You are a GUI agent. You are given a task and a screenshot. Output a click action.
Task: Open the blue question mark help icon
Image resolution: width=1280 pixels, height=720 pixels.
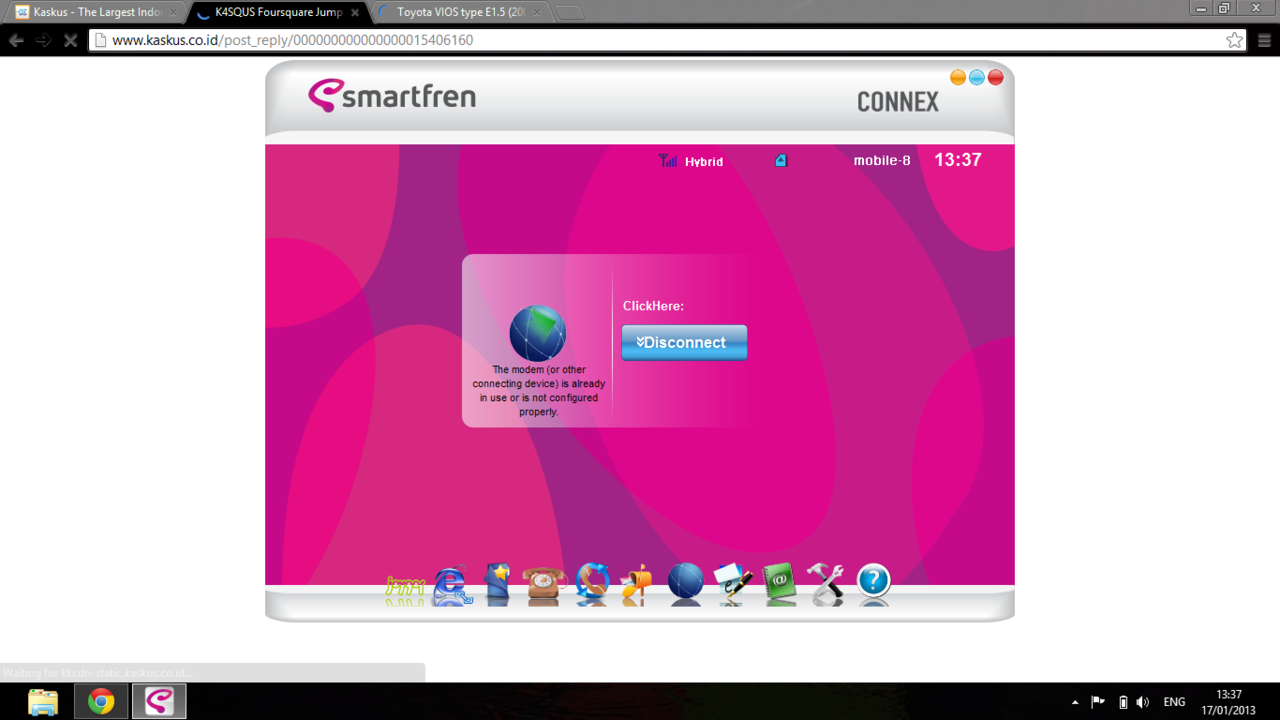(874, 580)
